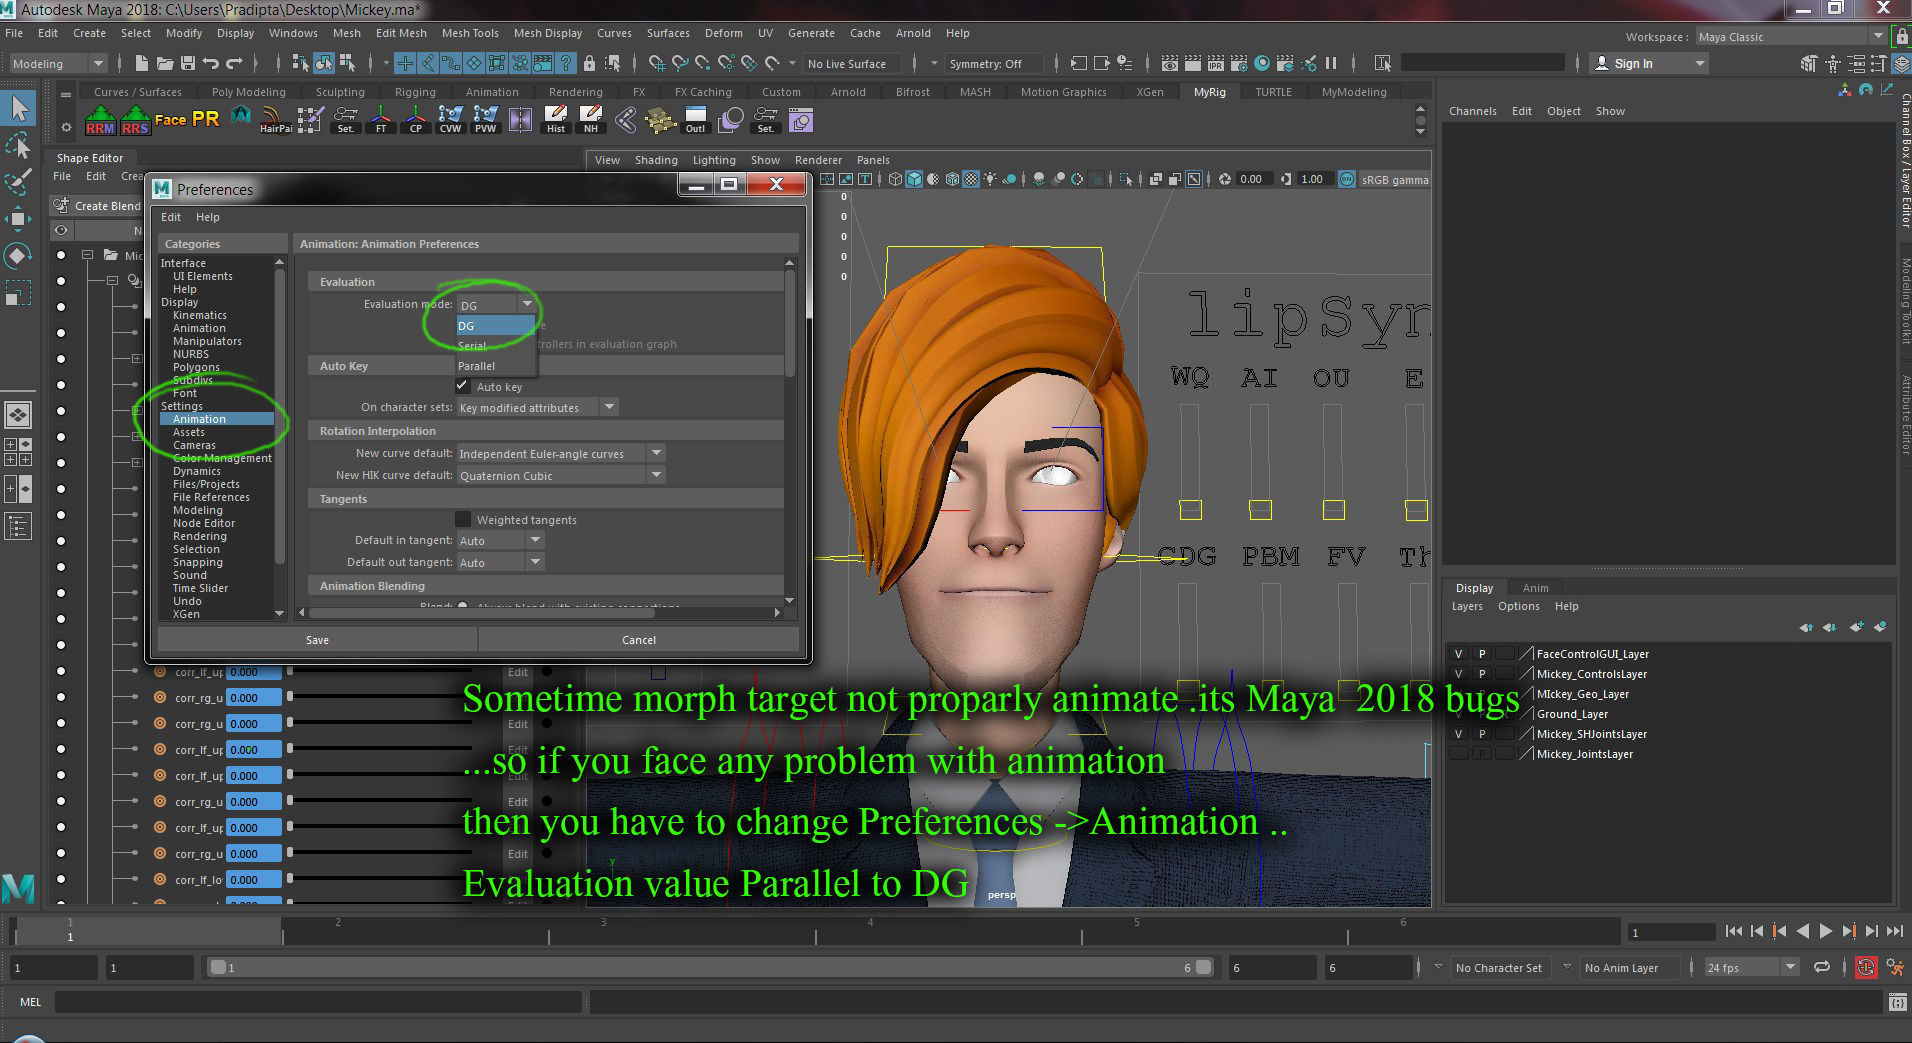This screenshot has height=1043, width=1912.
Task: Click the Hist shelf icon
Action: tap(555, 120)
